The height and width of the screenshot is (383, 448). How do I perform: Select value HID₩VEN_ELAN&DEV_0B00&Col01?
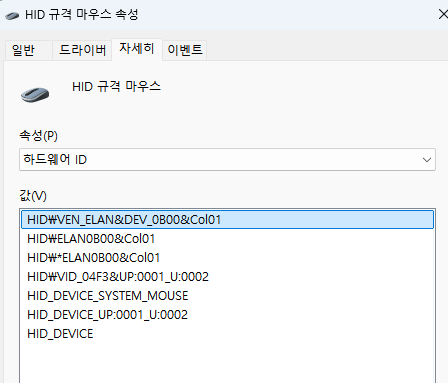227,220
